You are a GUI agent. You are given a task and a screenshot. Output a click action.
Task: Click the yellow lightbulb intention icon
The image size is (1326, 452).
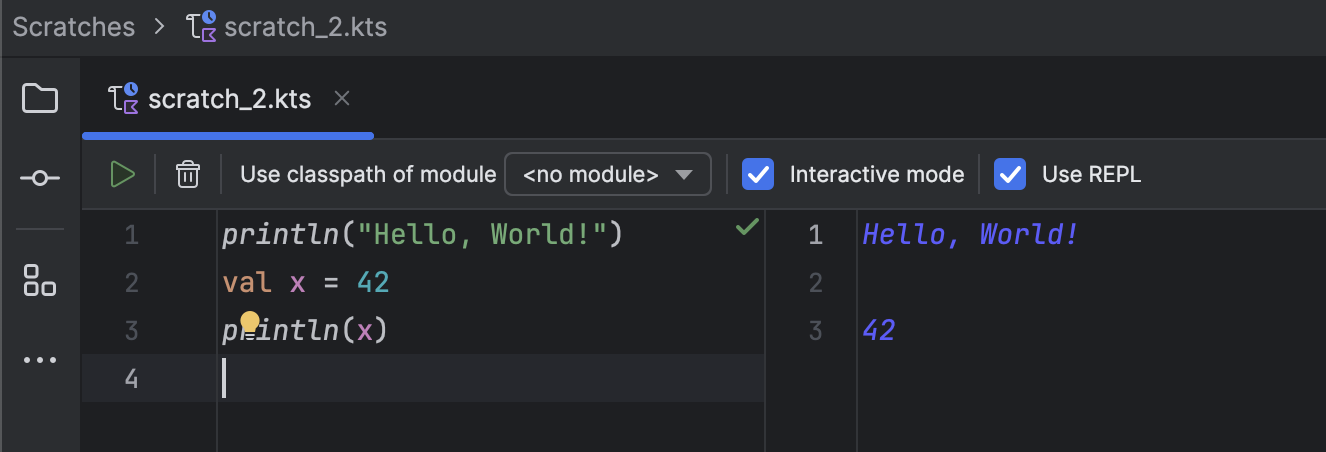(250, 322)
